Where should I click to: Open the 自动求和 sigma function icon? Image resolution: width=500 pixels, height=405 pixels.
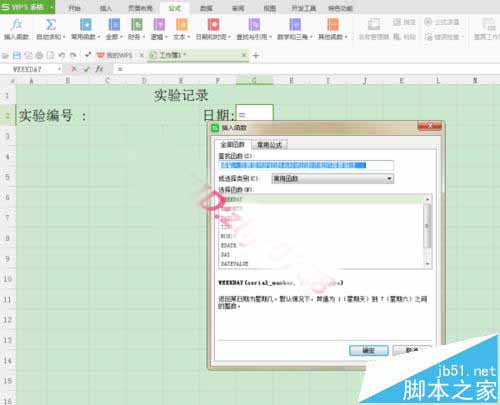(x=51, y=25)
